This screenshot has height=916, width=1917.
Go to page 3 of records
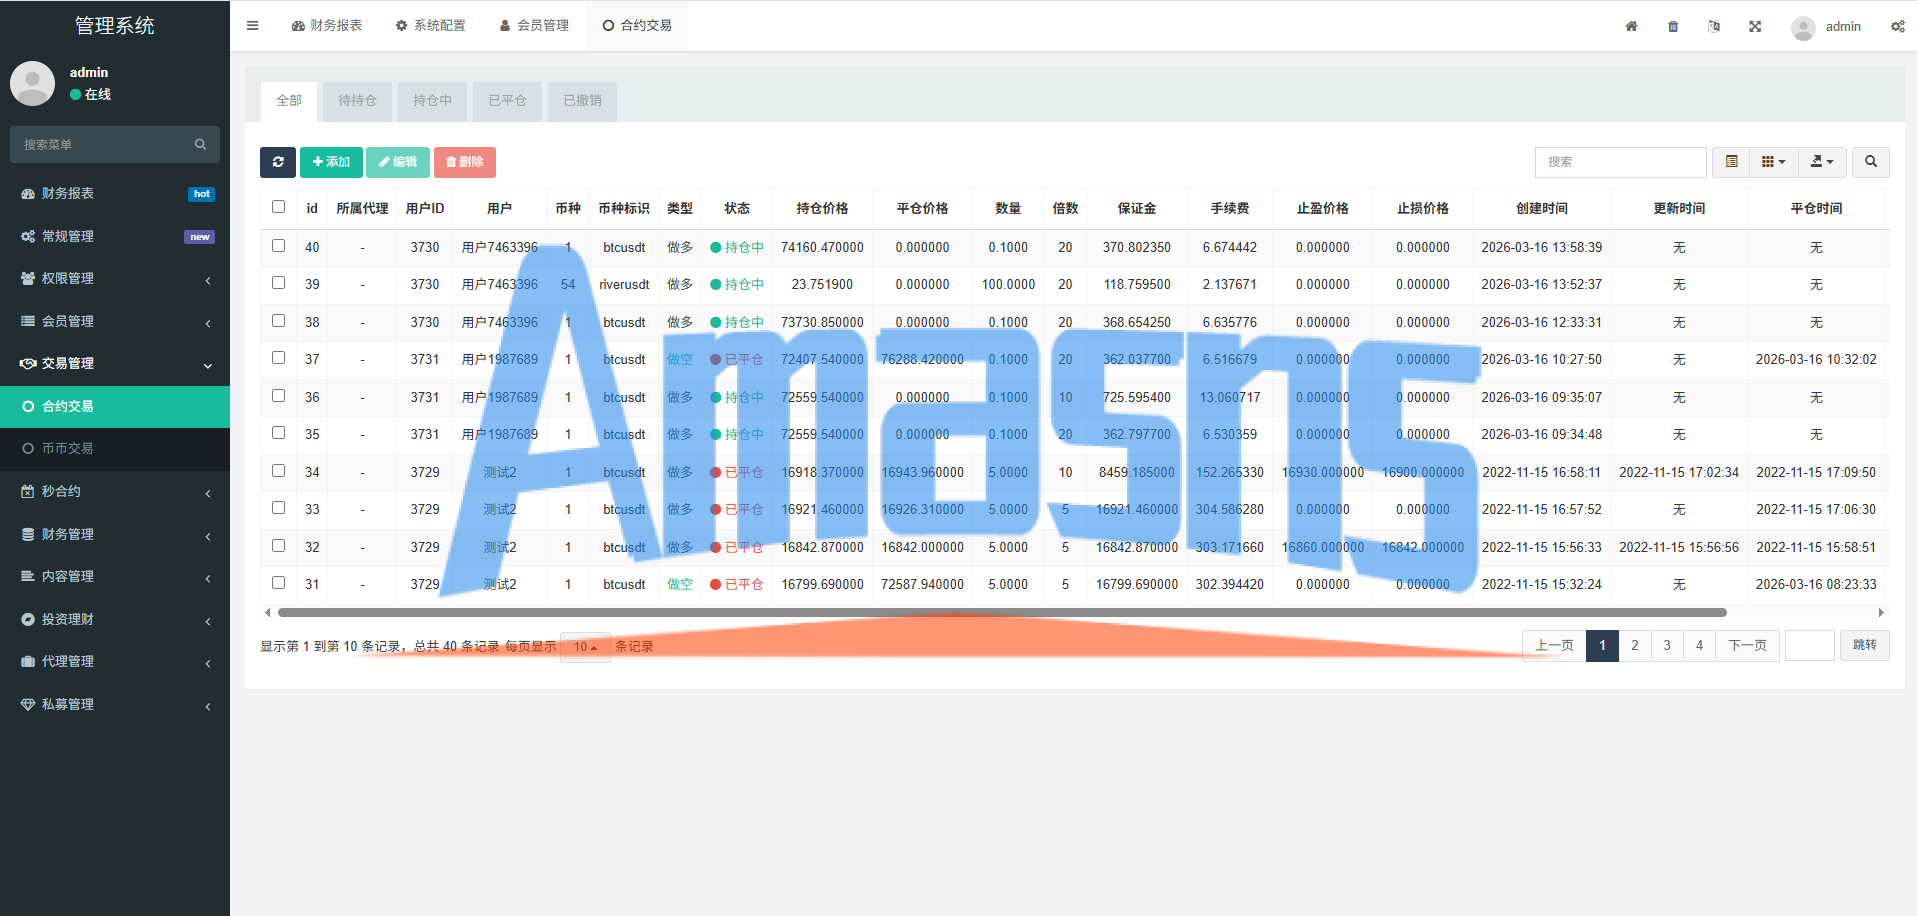tap(1667, 646)
